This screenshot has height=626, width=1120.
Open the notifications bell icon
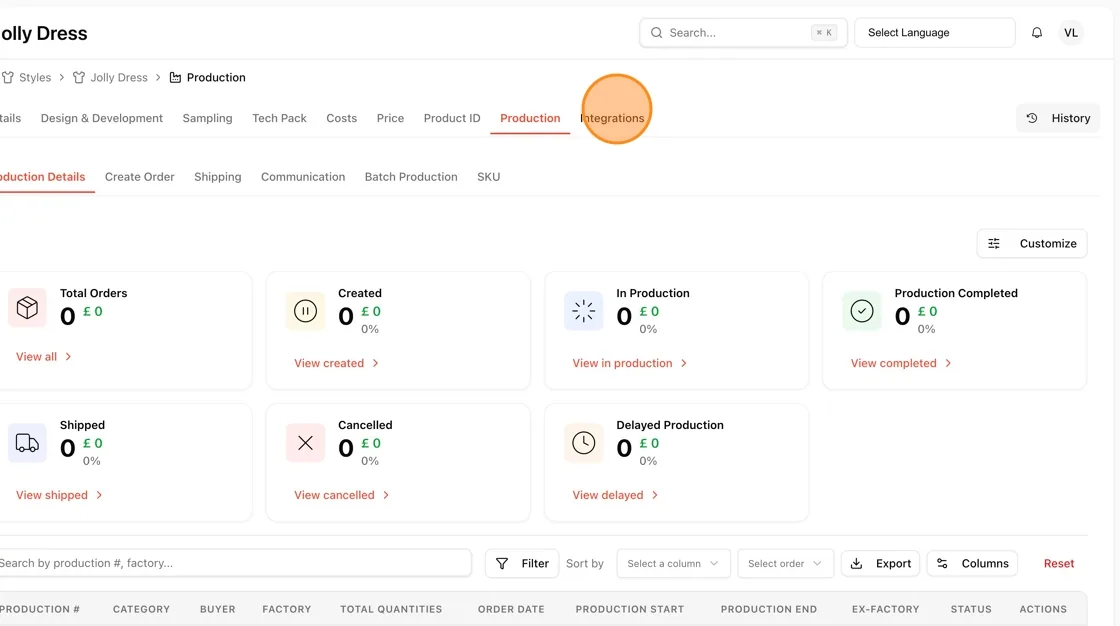[1036, 33]
